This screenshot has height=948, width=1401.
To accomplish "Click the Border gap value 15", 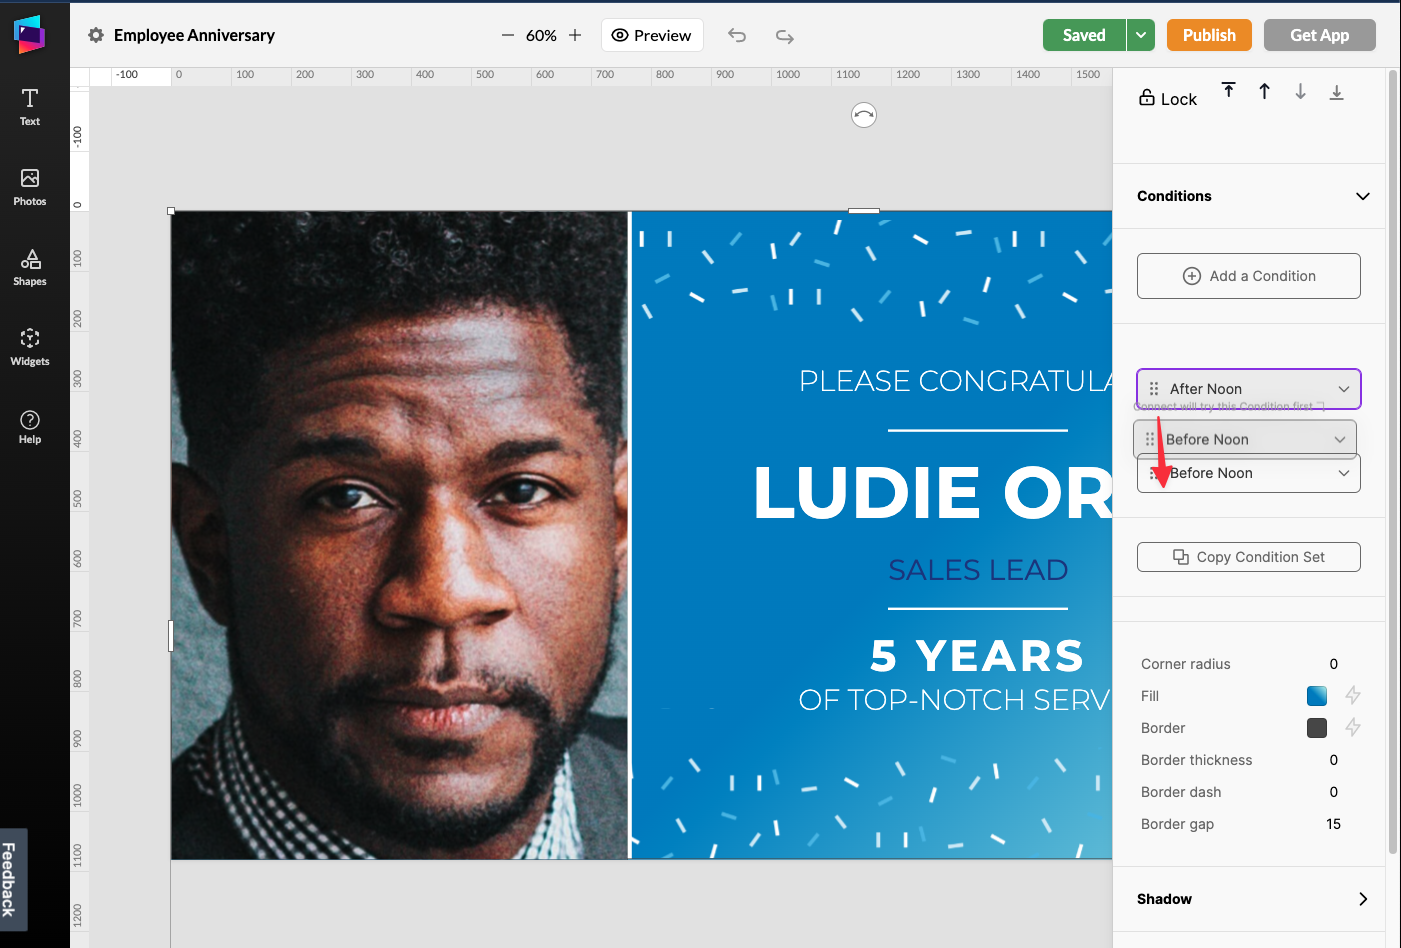I will tap(1334, 824).
